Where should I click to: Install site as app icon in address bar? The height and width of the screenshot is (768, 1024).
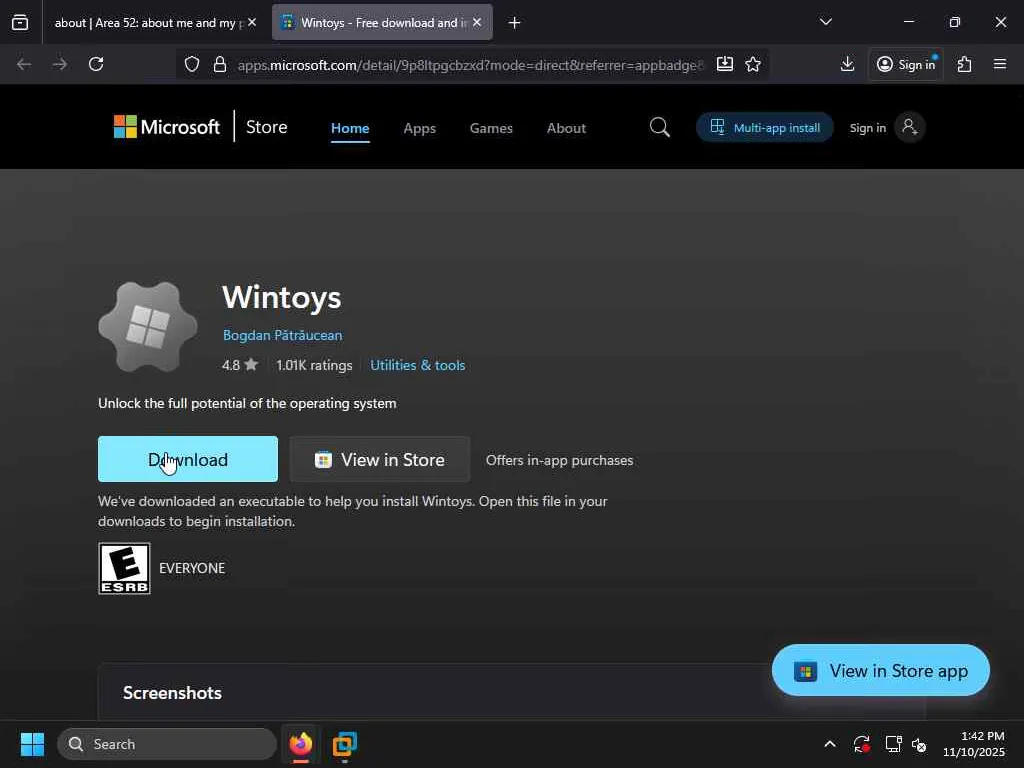[724, 64]
